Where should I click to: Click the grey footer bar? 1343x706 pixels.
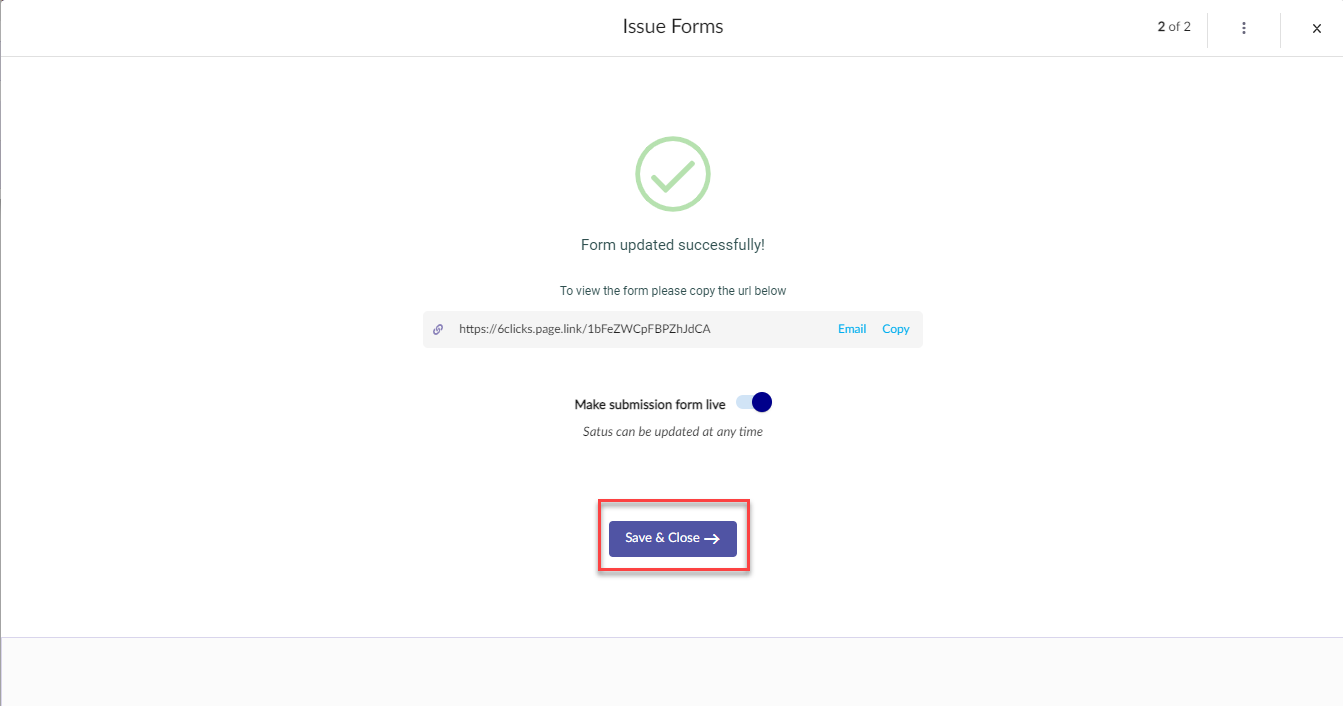coord(672,672)
